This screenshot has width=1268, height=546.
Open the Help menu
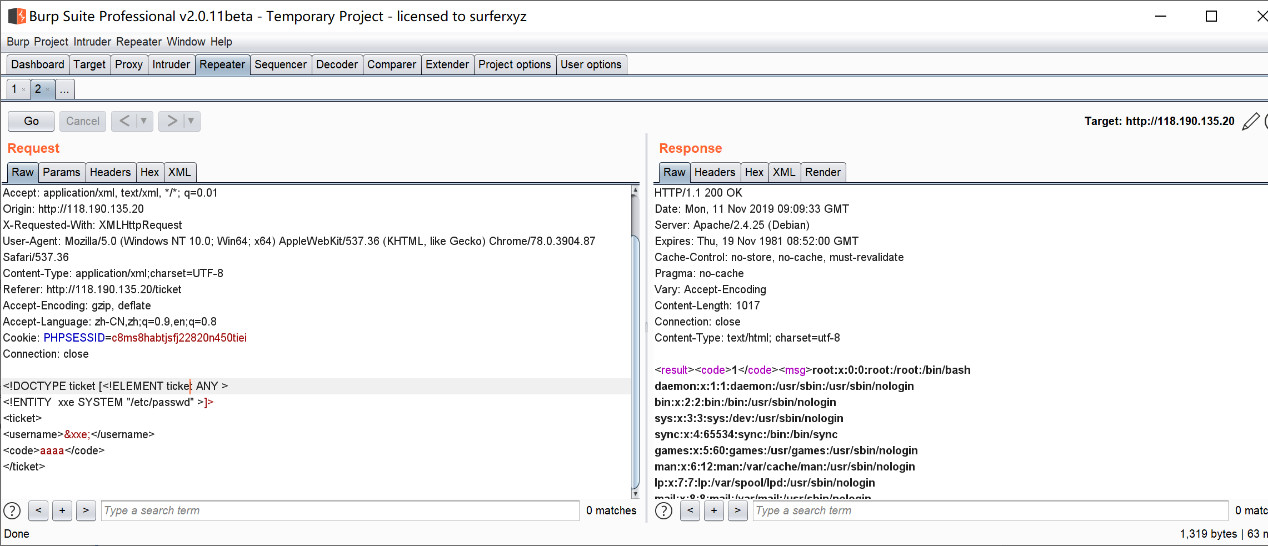tap(221, 42)
